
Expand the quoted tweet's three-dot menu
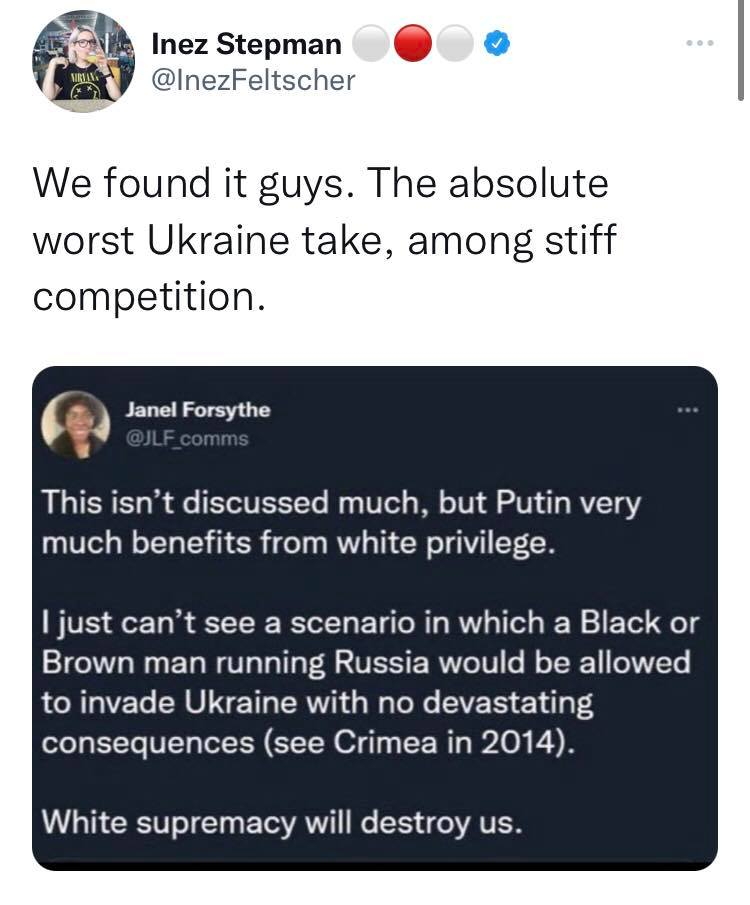[684, 410]
